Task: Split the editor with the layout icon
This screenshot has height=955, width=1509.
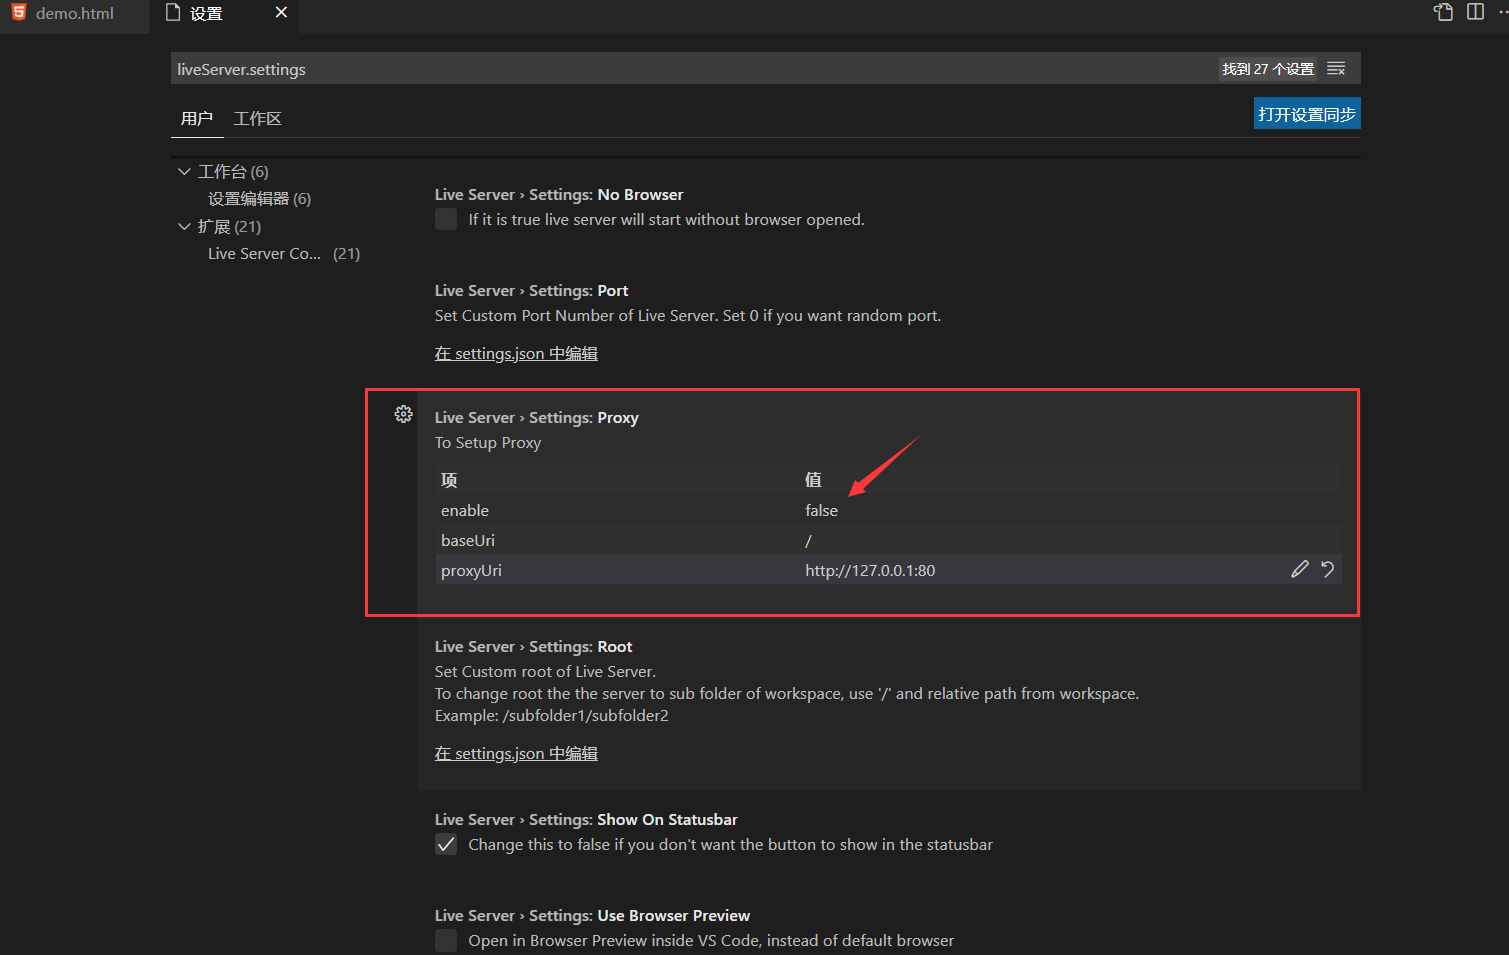Action: pos(1475,12)
